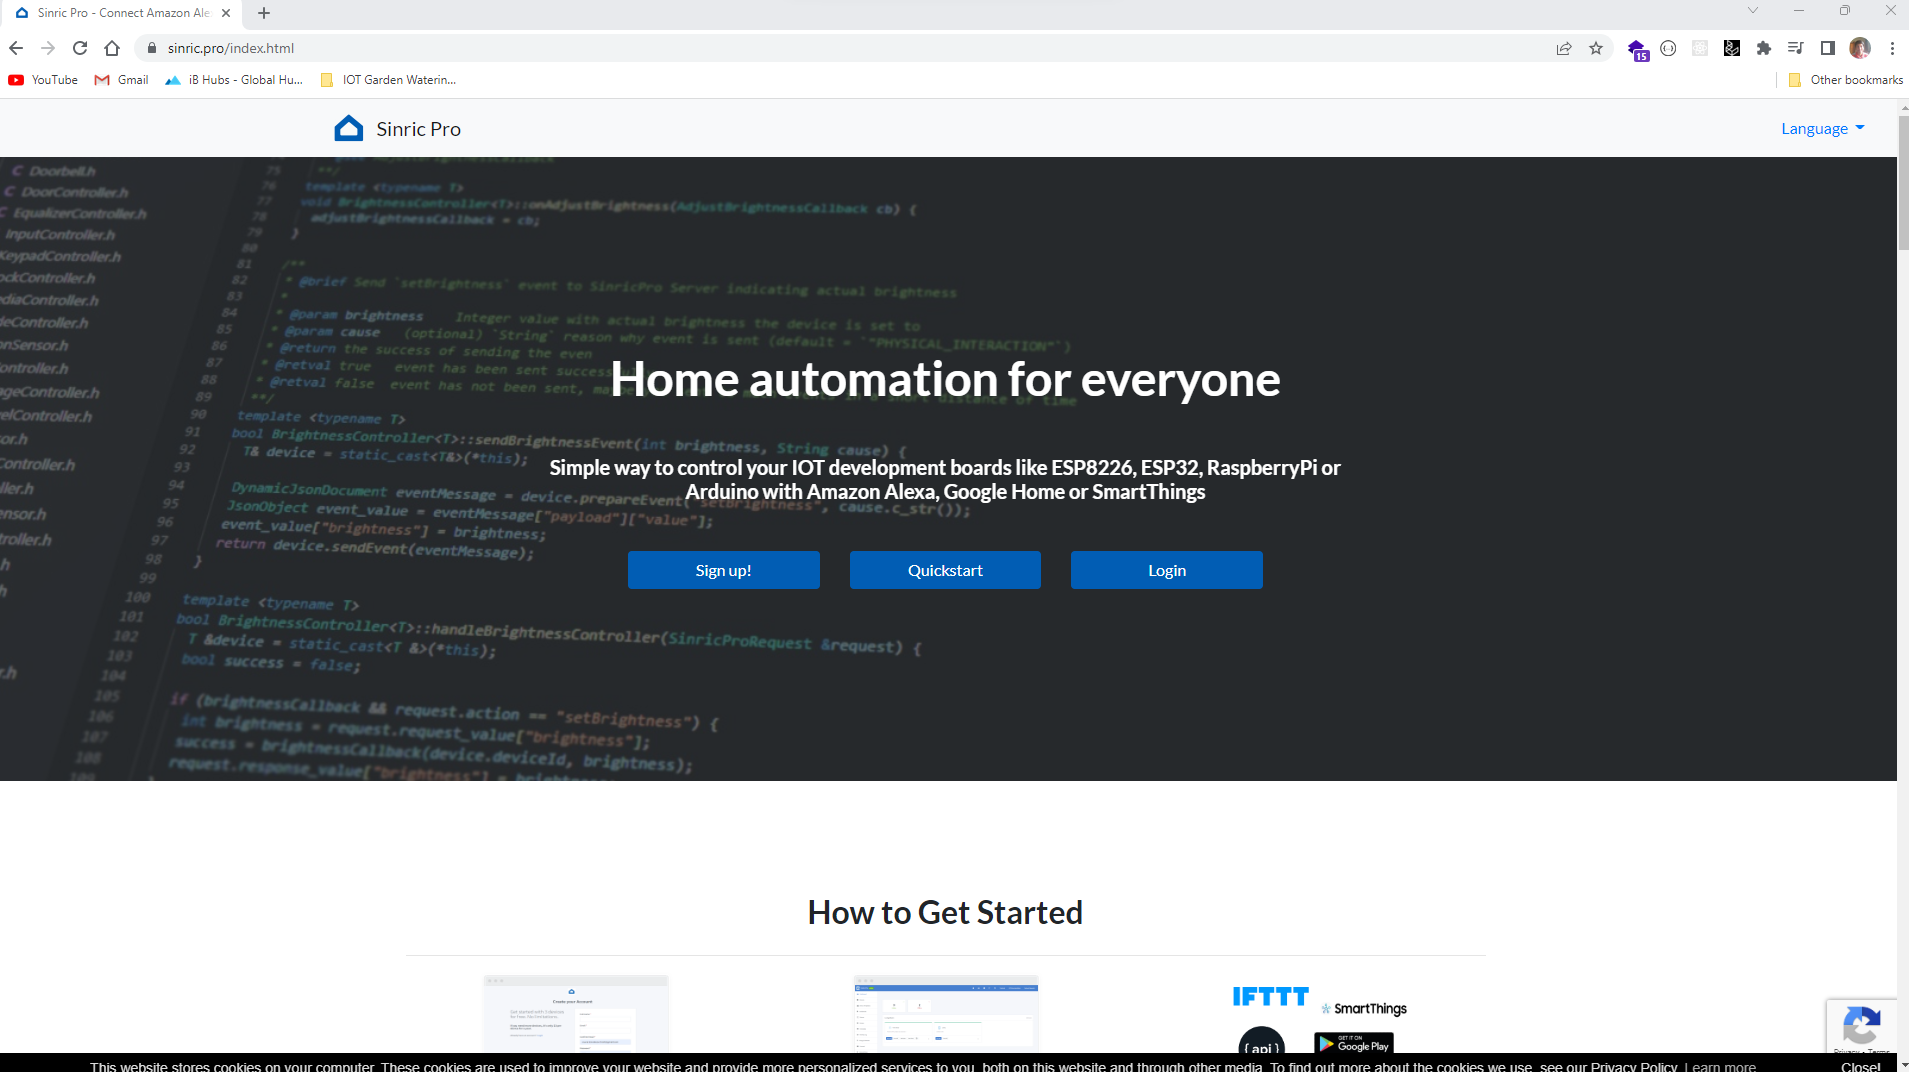This screenshot has height=1072, width=1909.
Task: Click the Quickstart button
Action: pos(945,570)
